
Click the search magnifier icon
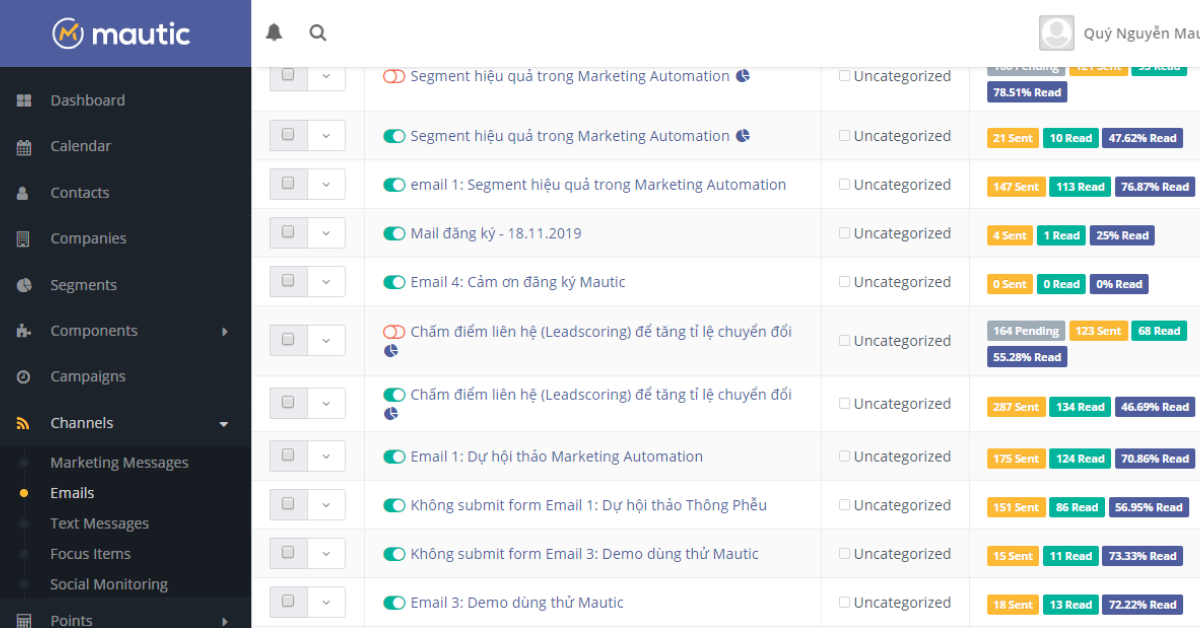(x=318, y=33)
